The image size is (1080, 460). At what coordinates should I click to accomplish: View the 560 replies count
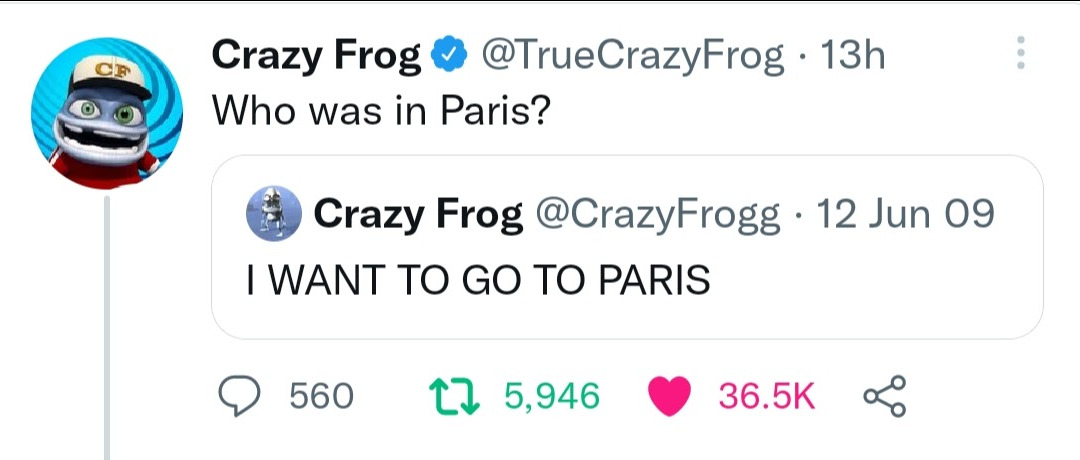pos(321,397)
